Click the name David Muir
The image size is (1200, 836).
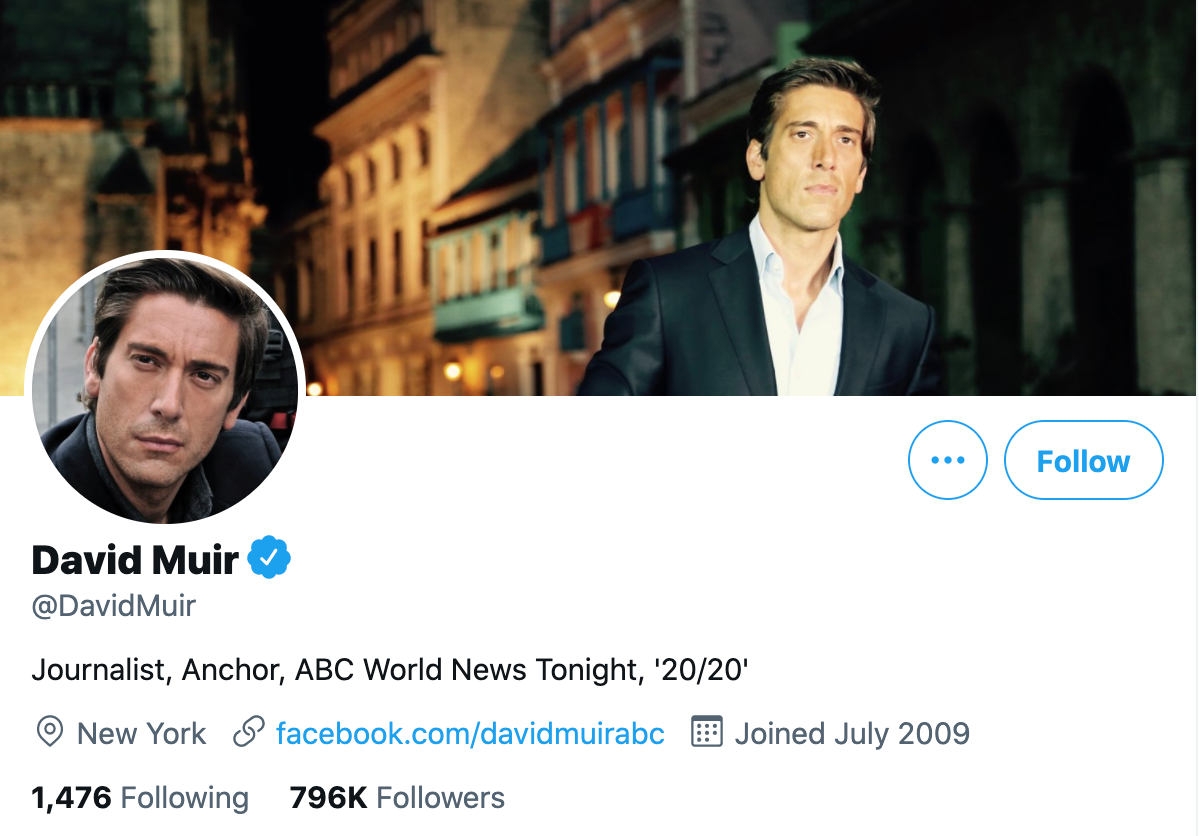pos(137,560)
